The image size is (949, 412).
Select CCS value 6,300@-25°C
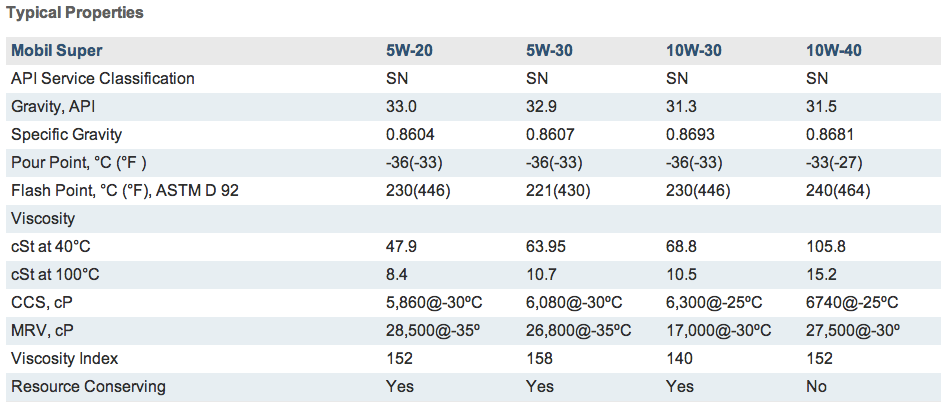[x=714, y=302]
